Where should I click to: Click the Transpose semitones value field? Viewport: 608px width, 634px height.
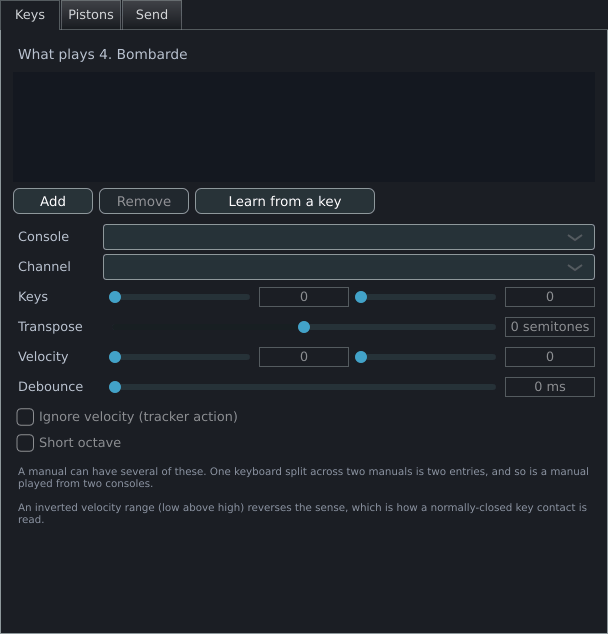pos(550,327)
